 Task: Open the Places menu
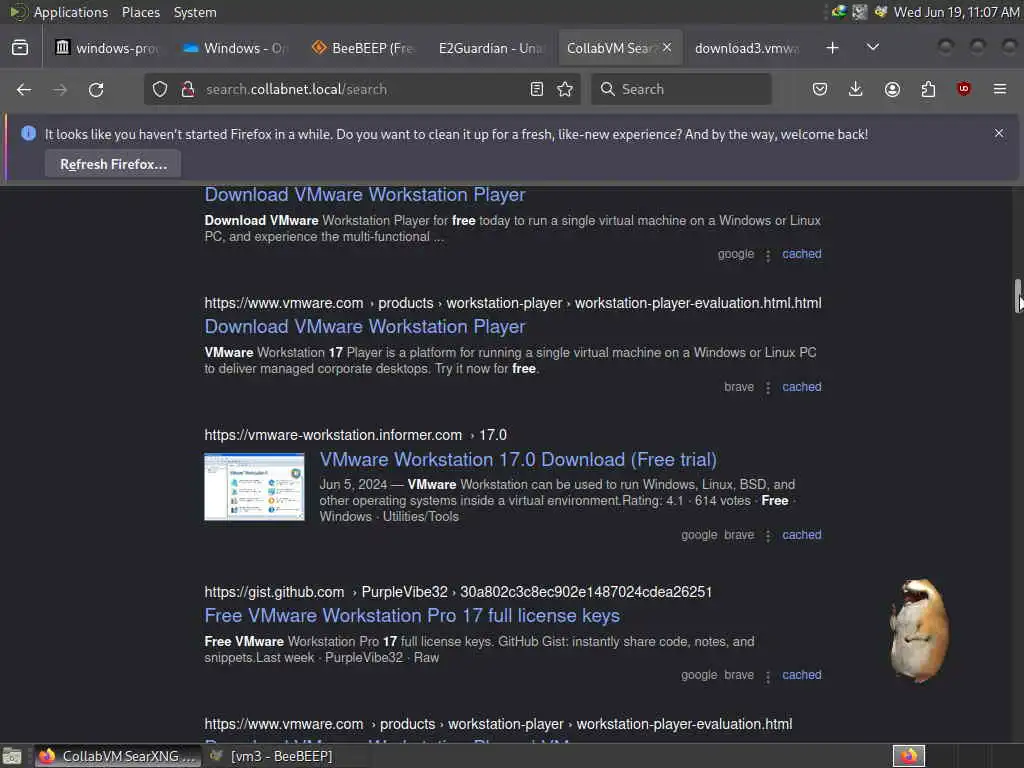(x=140, y=12)
